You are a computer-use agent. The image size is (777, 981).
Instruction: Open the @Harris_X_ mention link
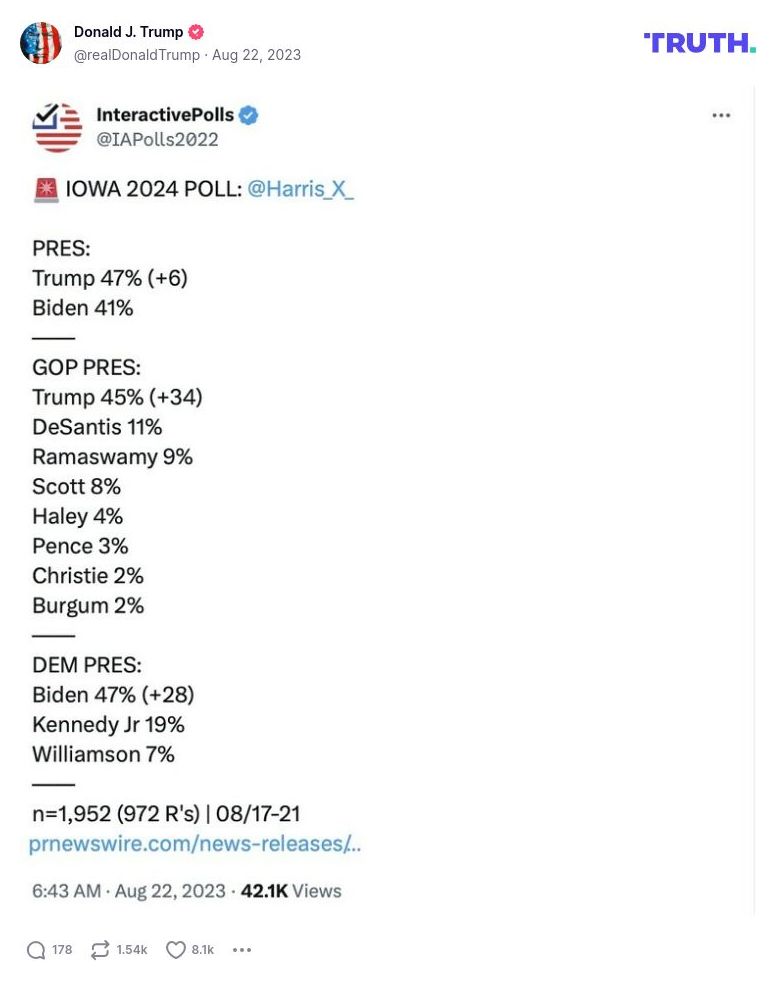(300, 188)
